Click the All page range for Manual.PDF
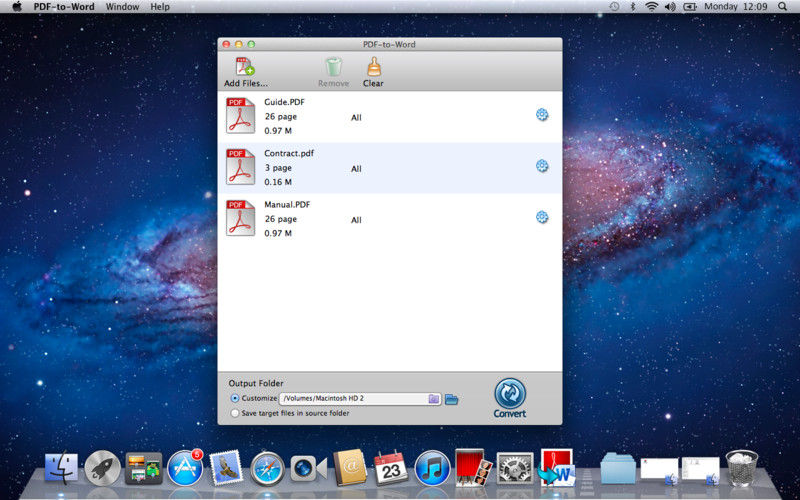This screenshot has width=800, height=500. pos(356,220)
